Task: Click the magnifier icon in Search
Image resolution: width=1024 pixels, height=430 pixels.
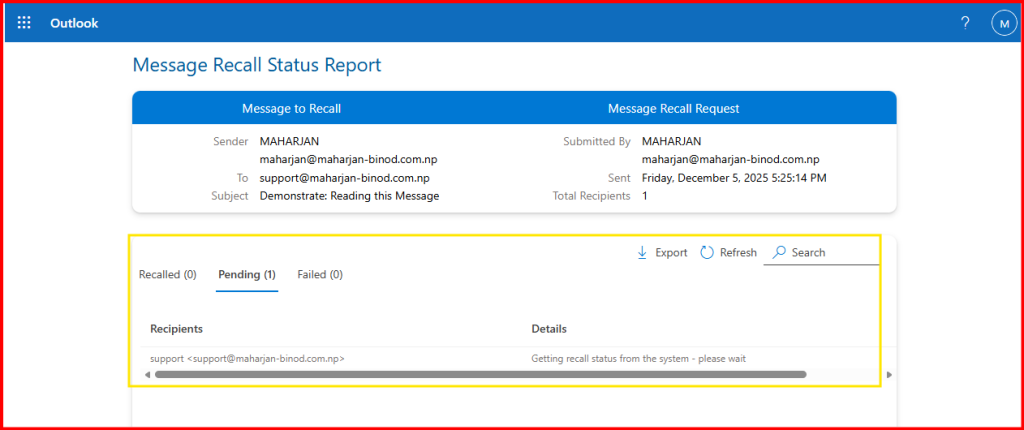Action: pos(779,253)
